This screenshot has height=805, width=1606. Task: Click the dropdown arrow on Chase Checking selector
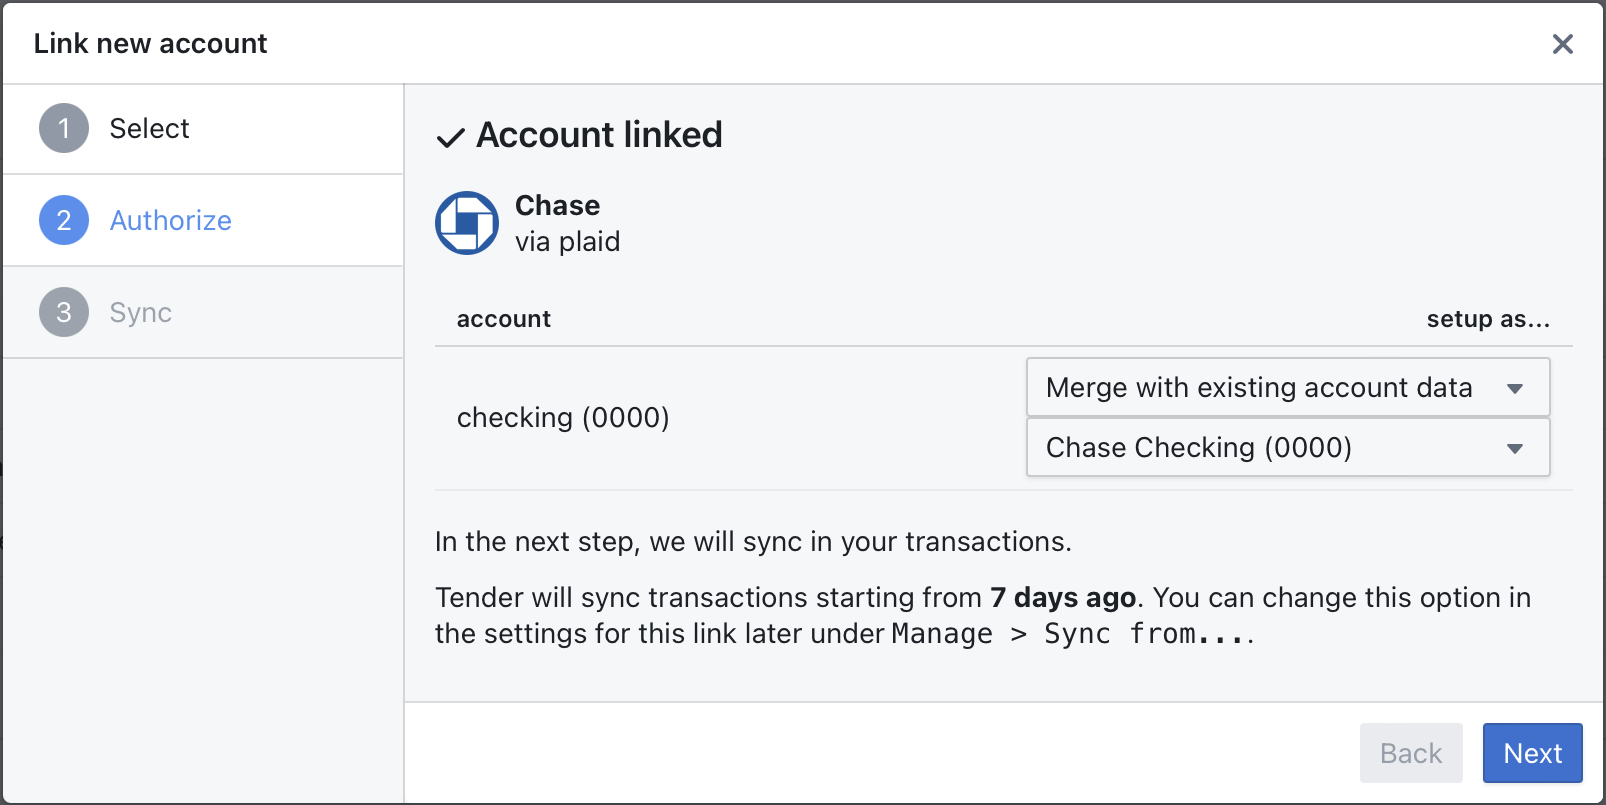tap(1517, 448)
